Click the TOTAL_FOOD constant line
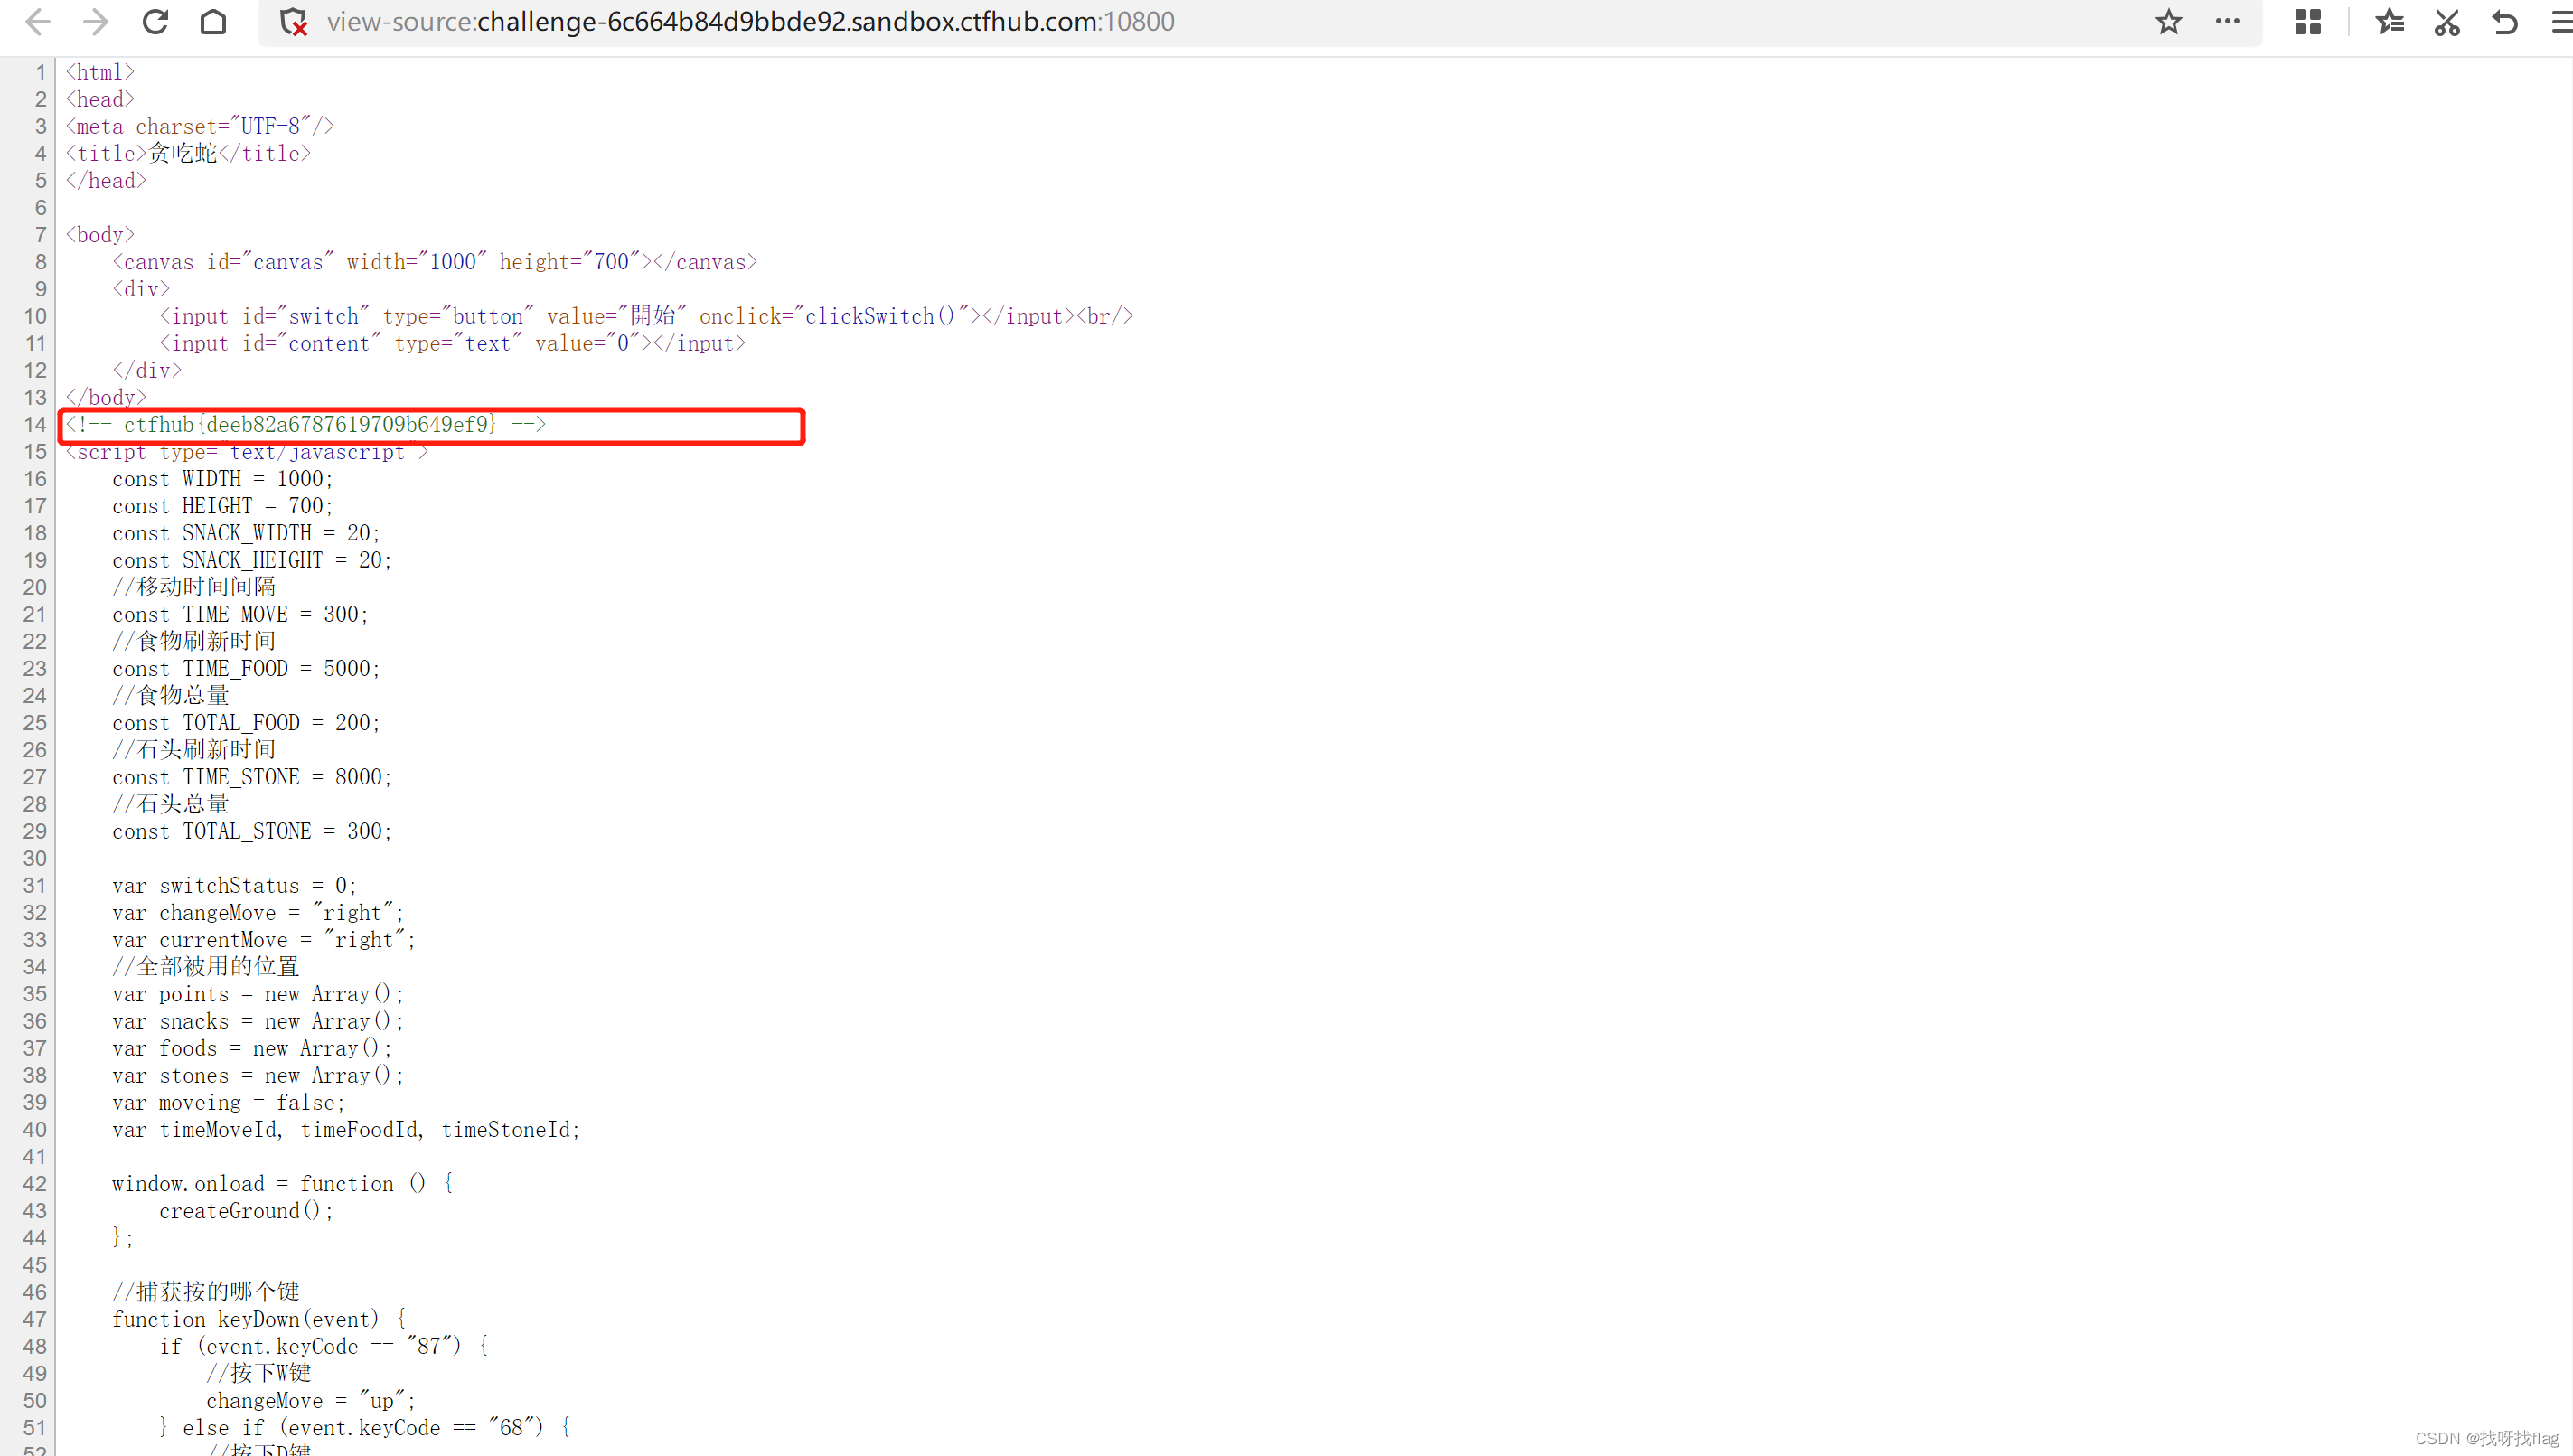Screen dimensions: 2573x1456 [245, 723]
